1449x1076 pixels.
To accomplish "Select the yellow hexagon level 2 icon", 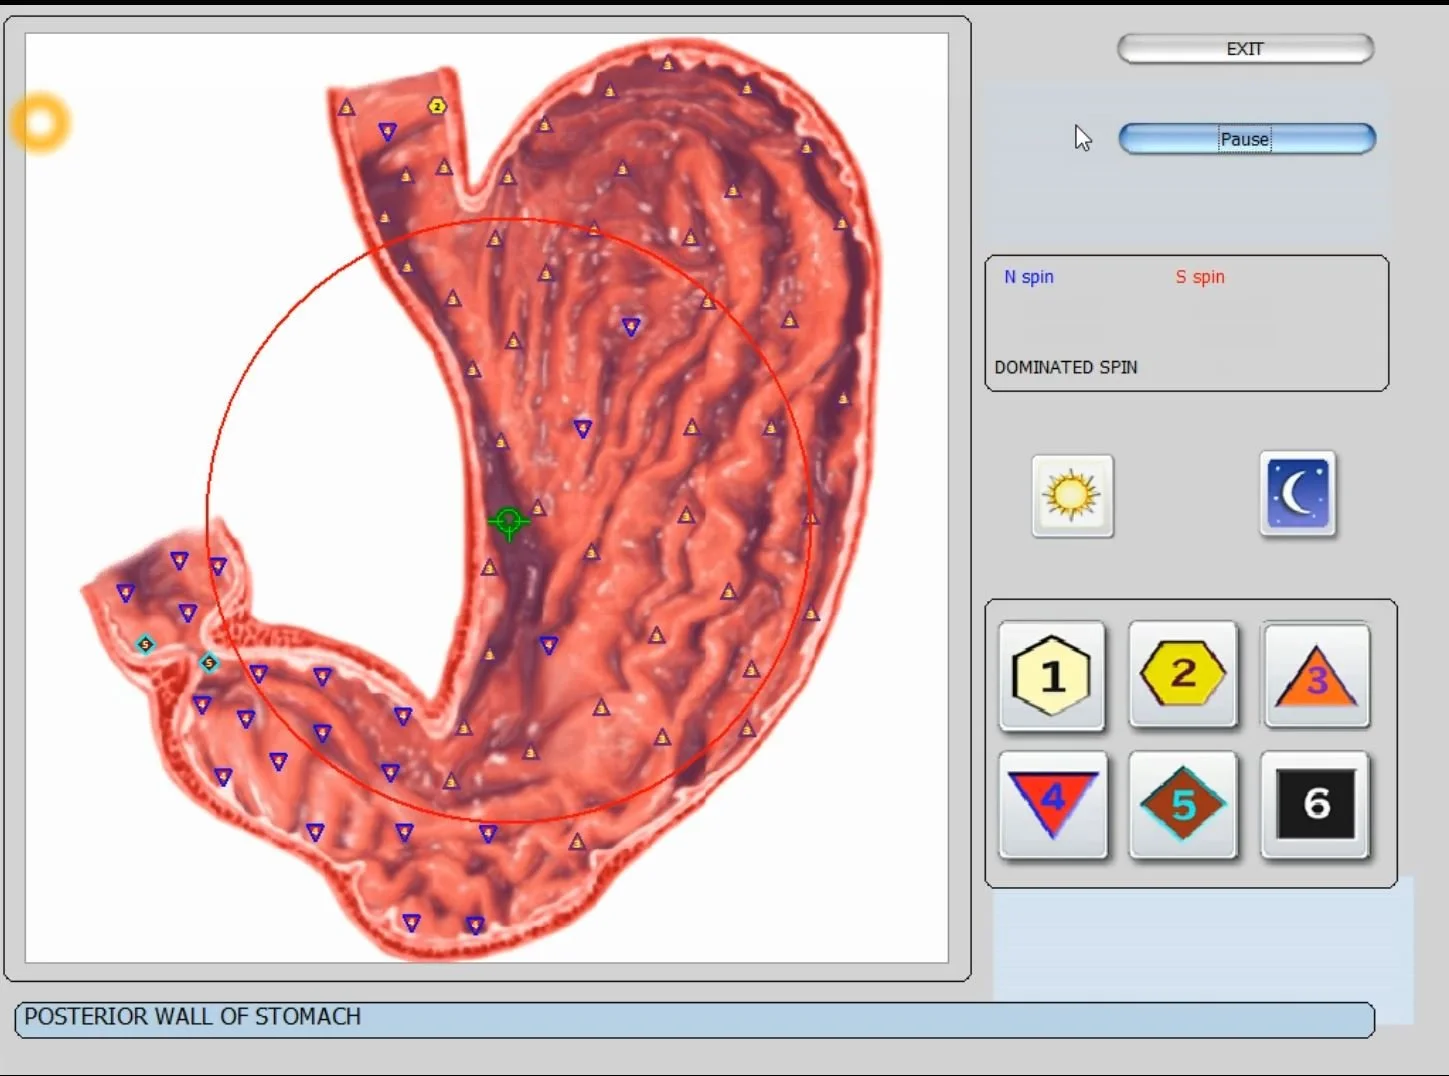I will coord(1183,674).
